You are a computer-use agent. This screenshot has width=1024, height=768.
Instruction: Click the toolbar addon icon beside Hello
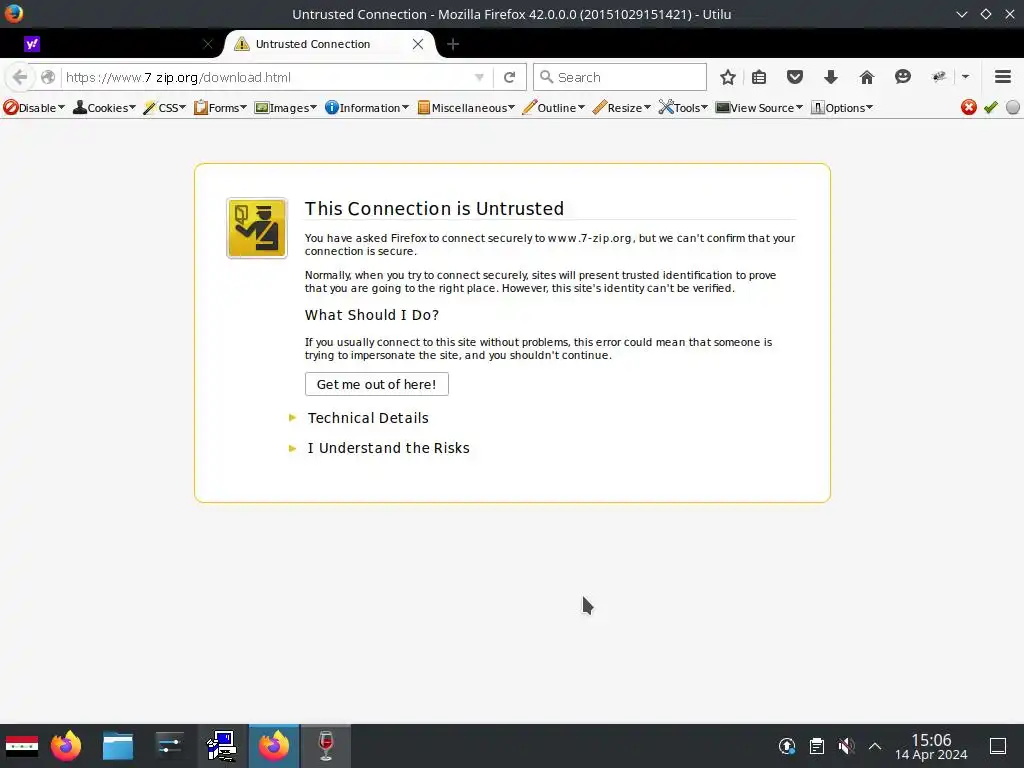click(938, 77)
